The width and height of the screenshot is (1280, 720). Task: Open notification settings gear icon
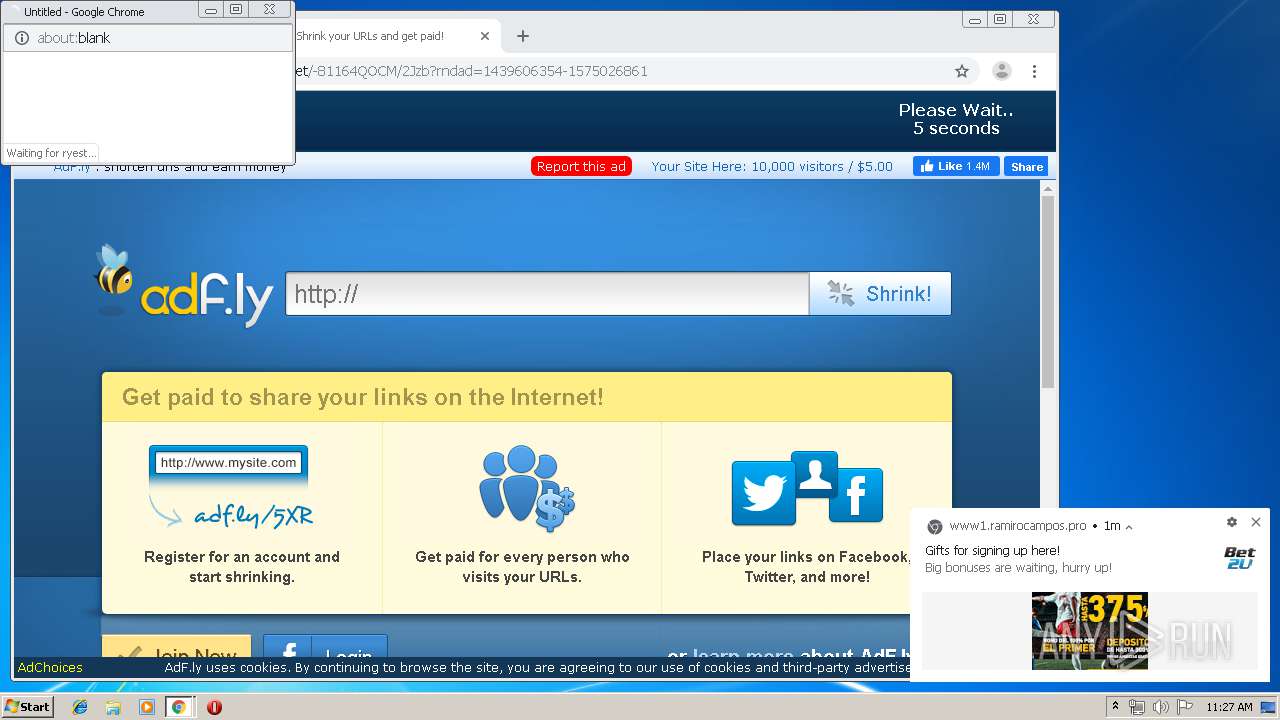[1231, 522]
